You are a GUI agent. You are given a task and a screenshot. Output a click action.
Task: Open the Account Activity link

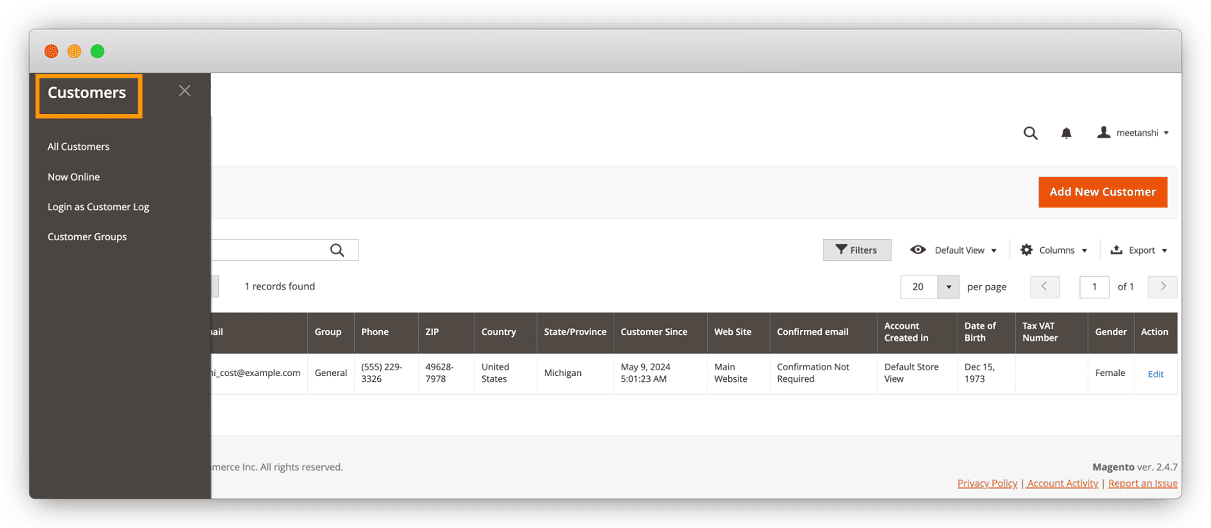point(1062,484)
